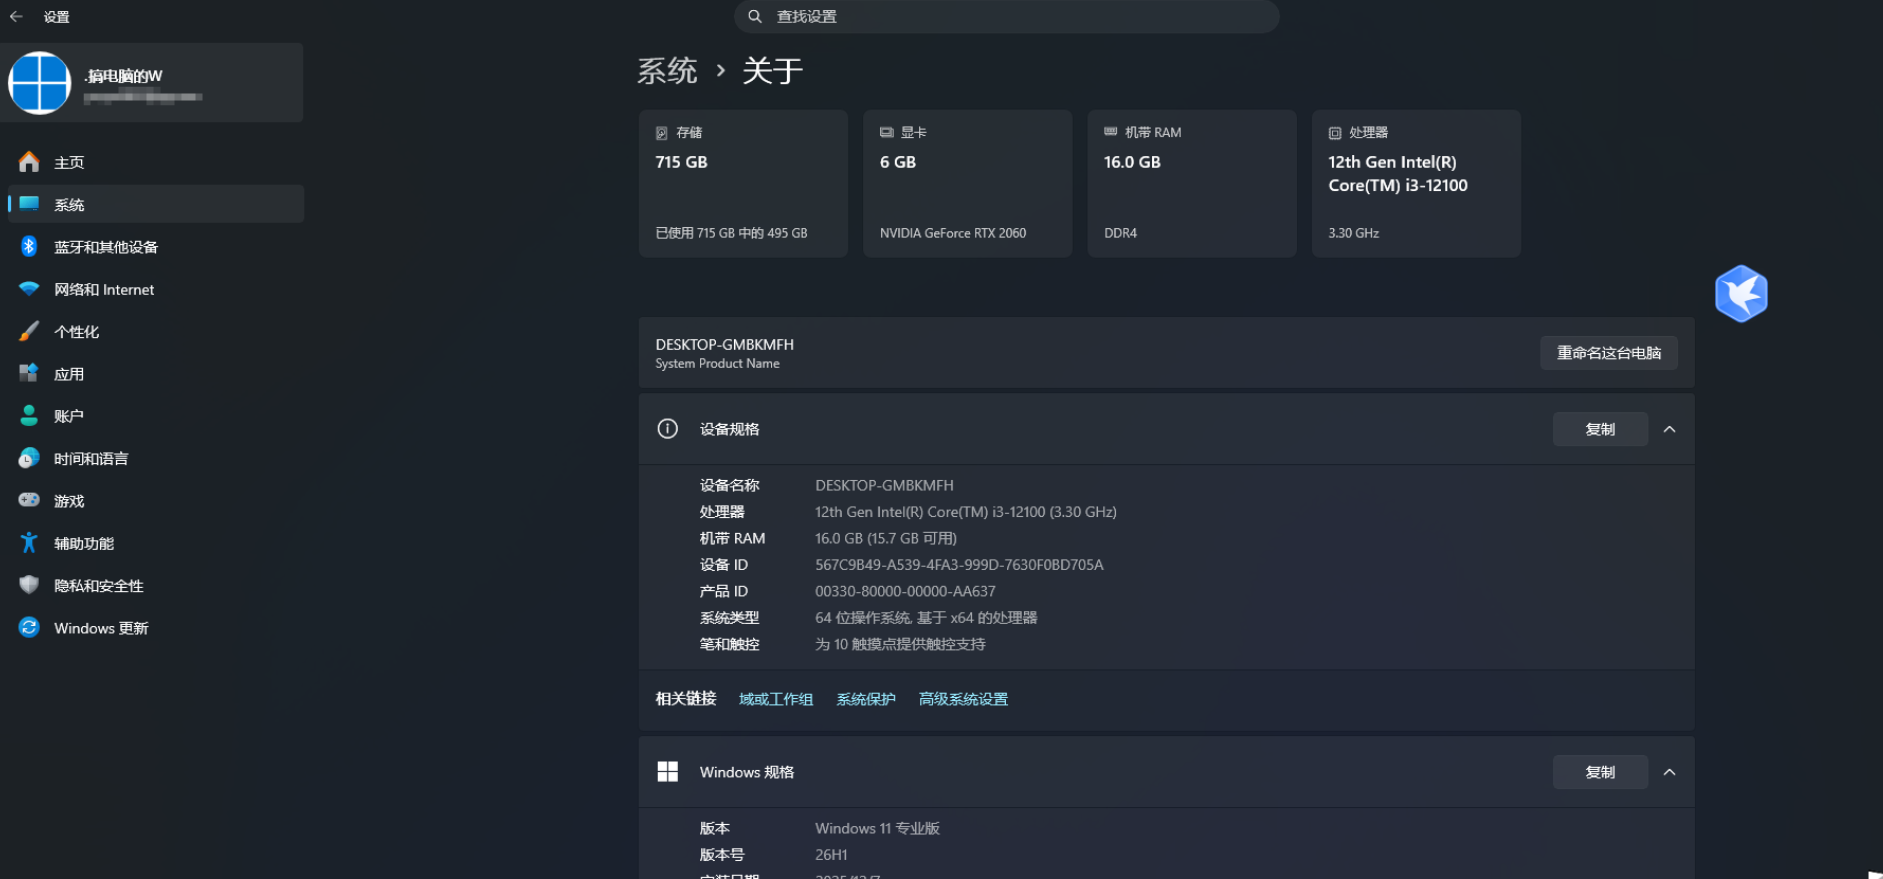Screen dimensions: 1883x879
Task: Click the Windows 11 专业版 edition value
Action: pos(877,828)
